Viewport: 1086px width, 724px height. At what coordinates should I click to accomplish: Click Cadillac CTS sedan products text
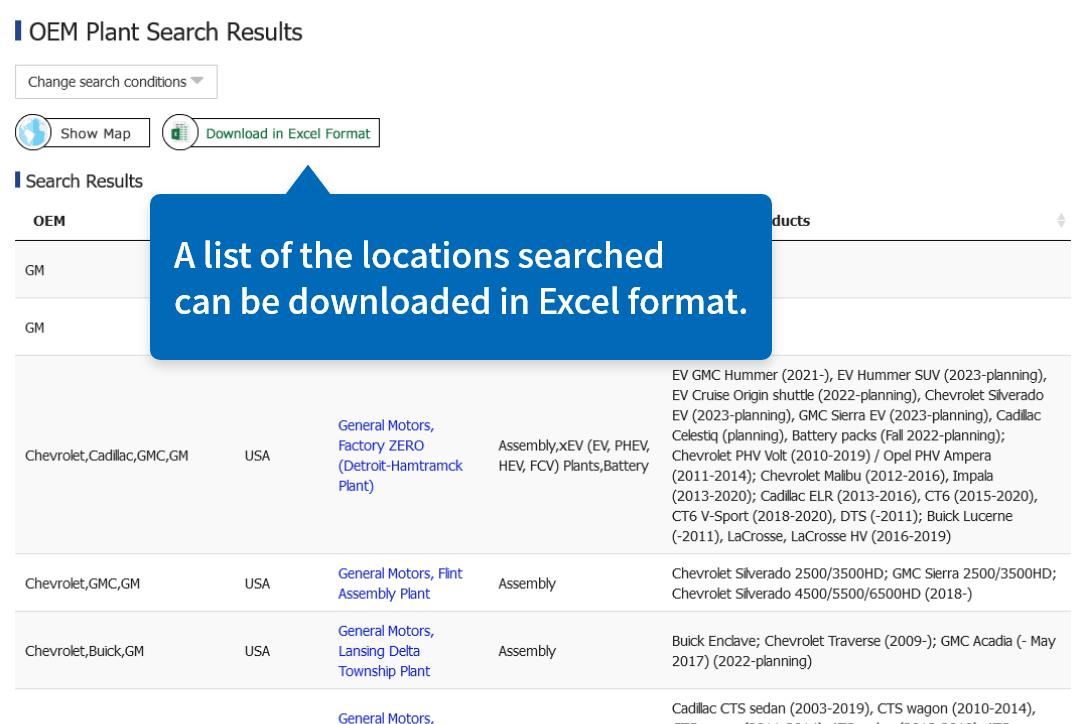[853, 710]
